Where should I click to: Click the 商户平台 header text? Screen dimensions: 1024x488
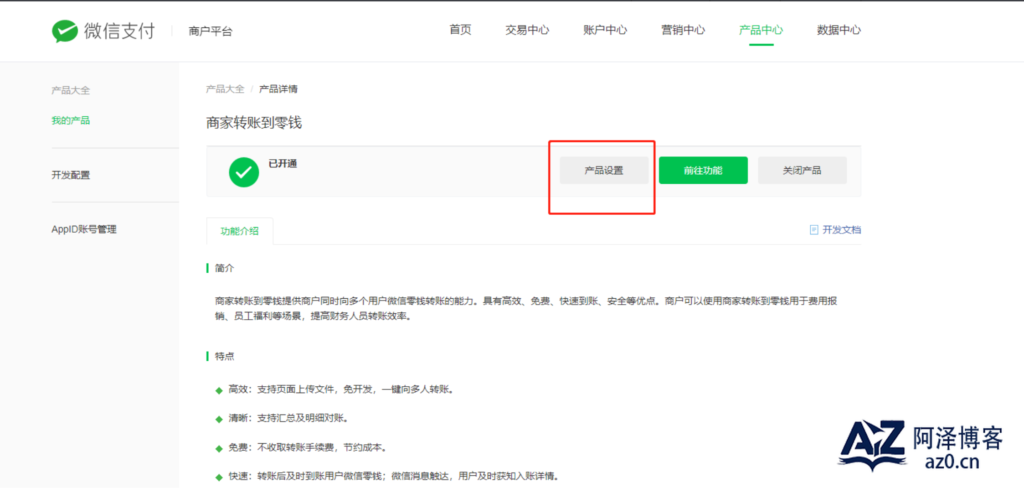click(x=210, y=31)
